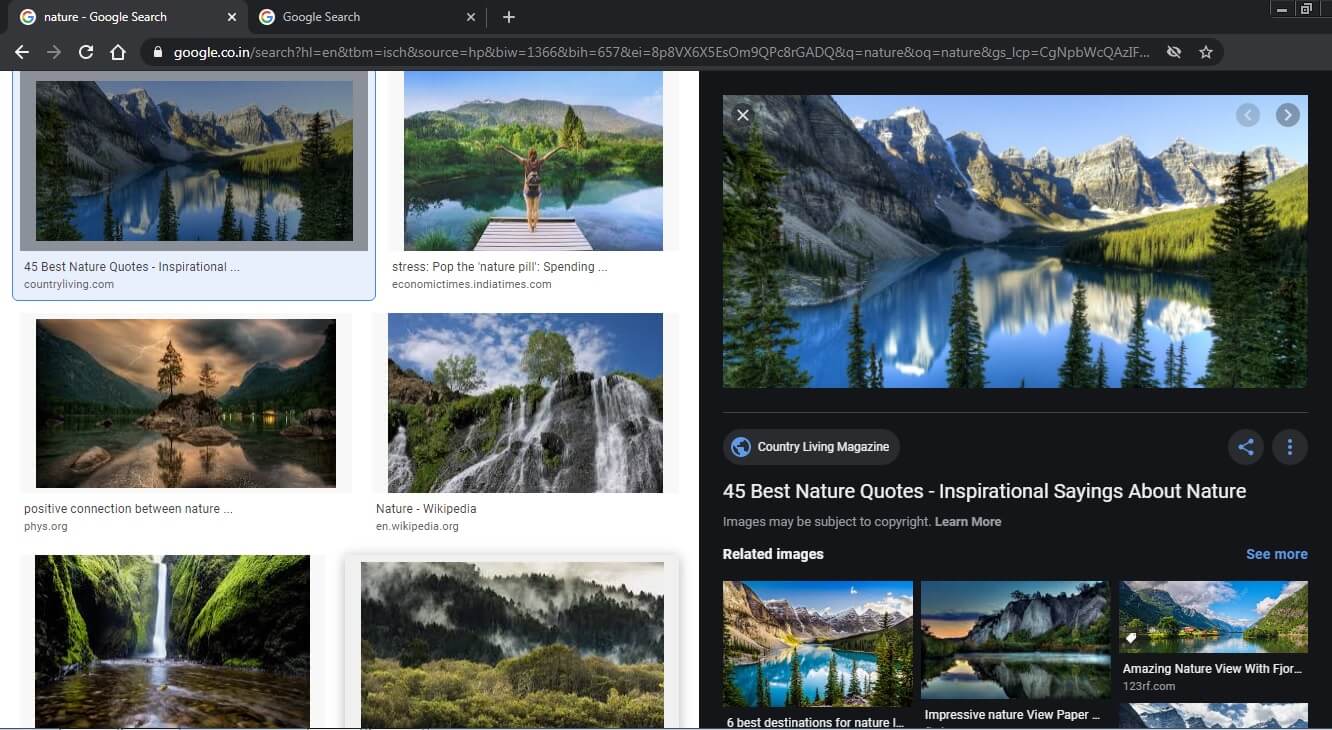Click 'See more' next to Related images
This screenshot has width=1332, height=730.
pos(1277,554)
